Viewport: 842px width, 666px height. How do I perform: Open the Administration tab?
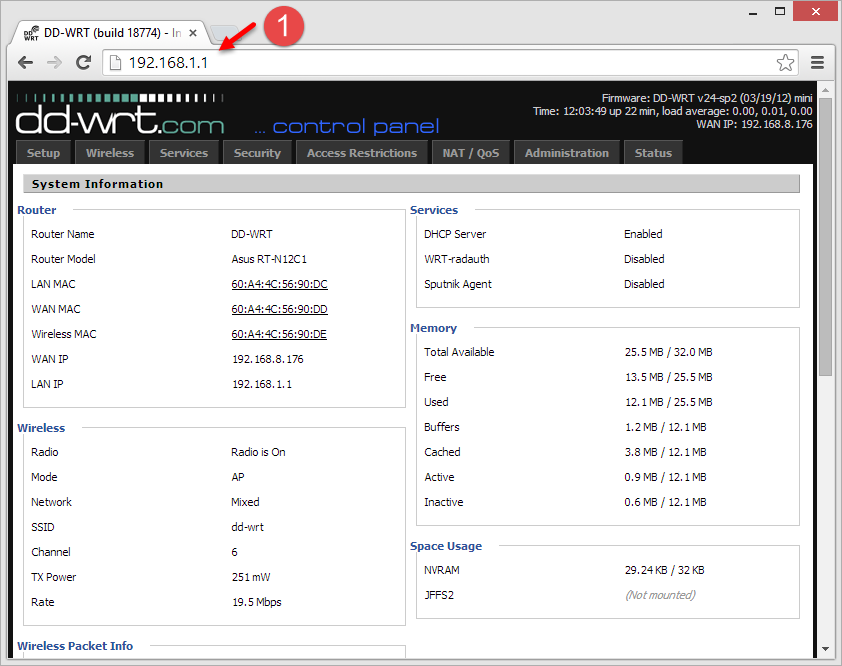pos(567,153)
